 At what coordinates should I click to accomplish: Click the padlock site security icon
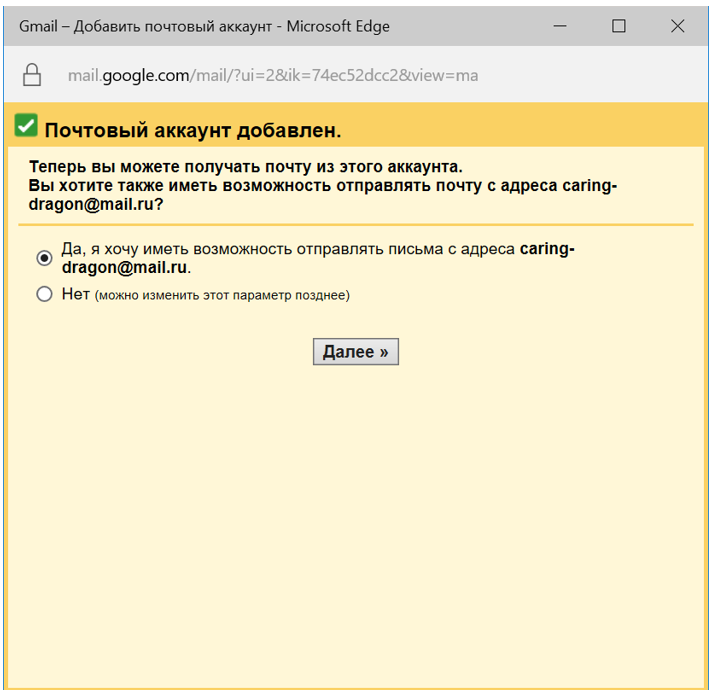click(32, 75)
